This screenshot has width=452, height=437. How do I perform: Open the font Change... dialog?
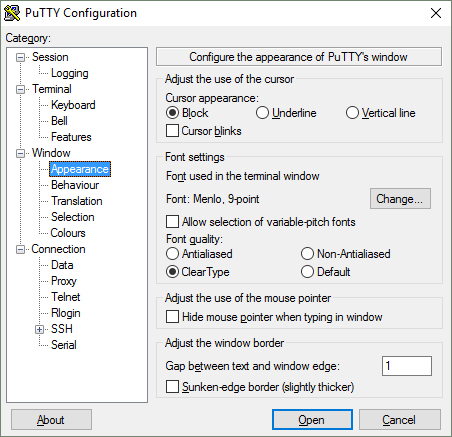[x=400, y=199]
